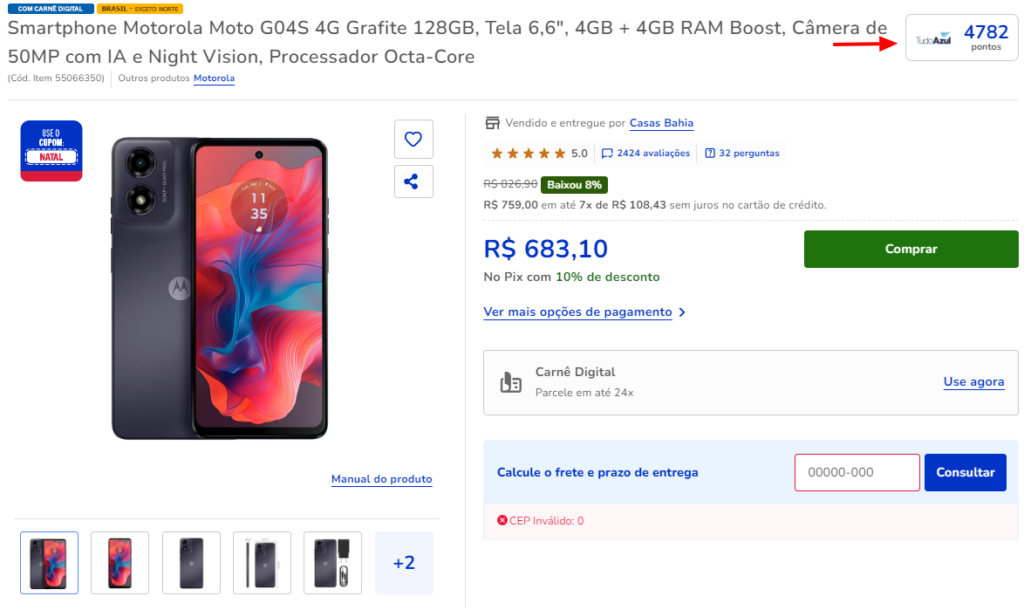Click the share icon button
Viewport: 1024px width, 610px height.
(x=413, y=182)
